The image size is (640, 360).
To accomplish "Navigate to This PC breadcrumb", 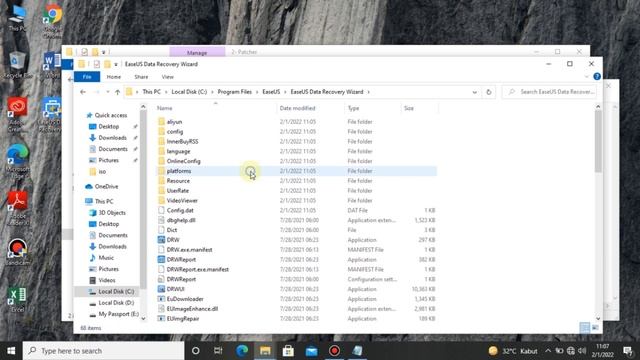I will (x=151, y=92).
